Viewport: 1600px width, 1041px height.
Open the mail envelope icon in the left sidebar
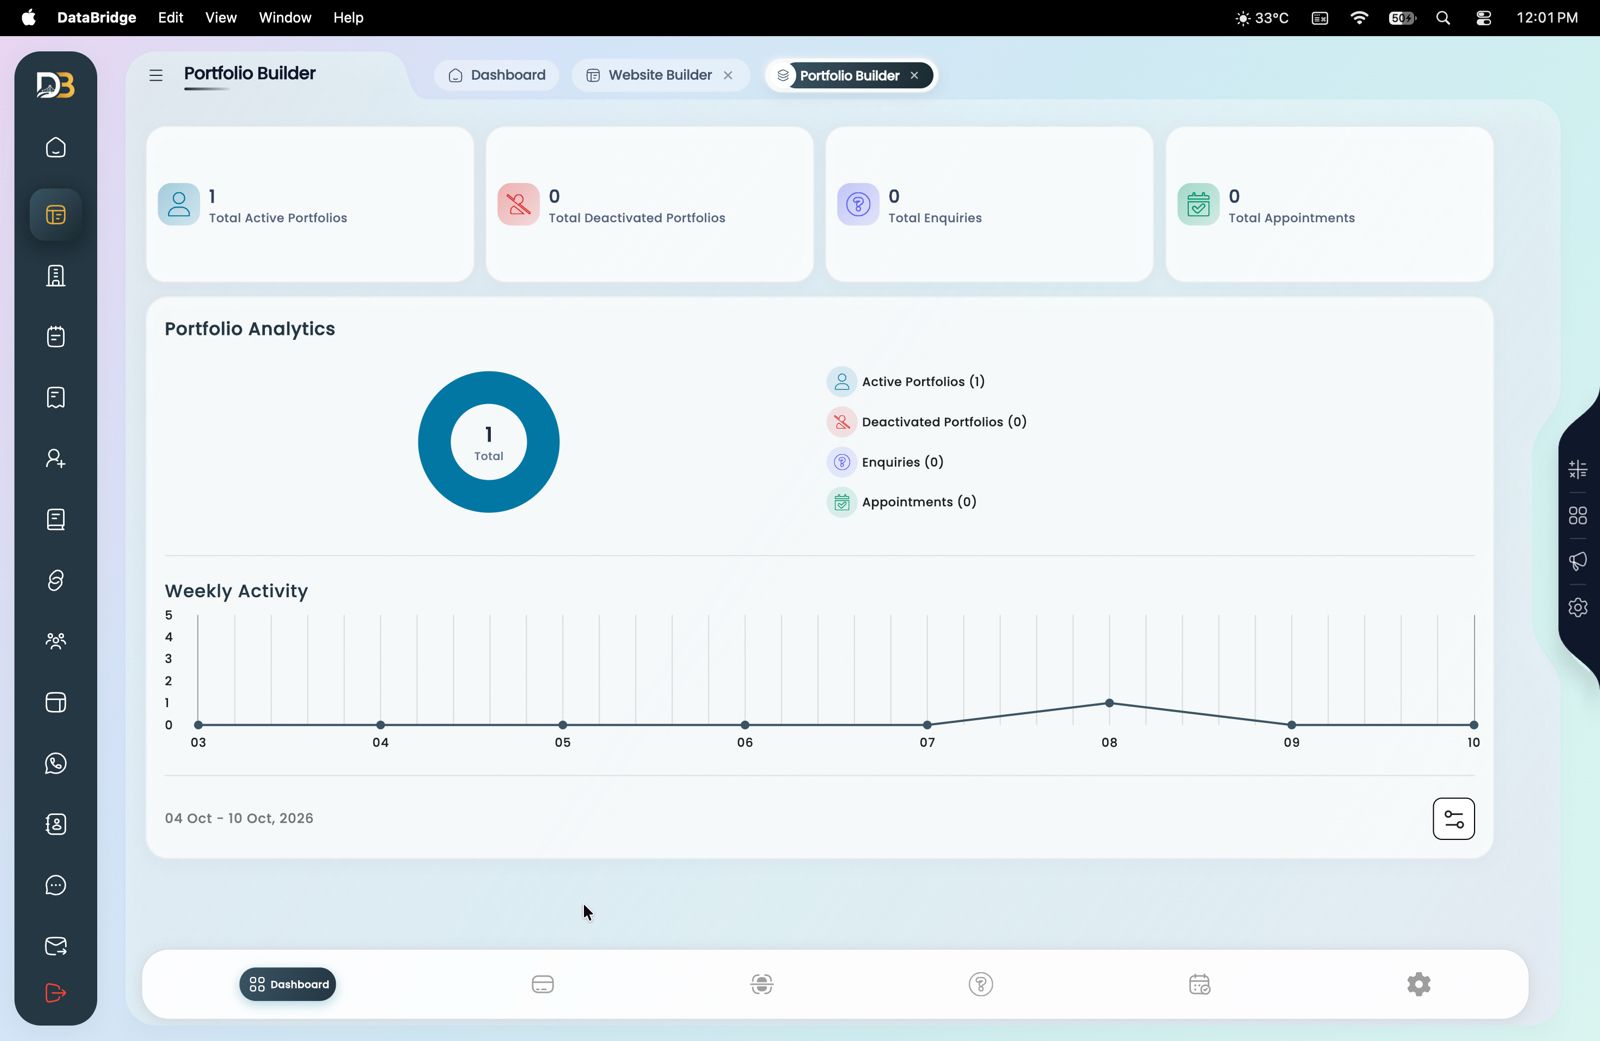(56, 946)
